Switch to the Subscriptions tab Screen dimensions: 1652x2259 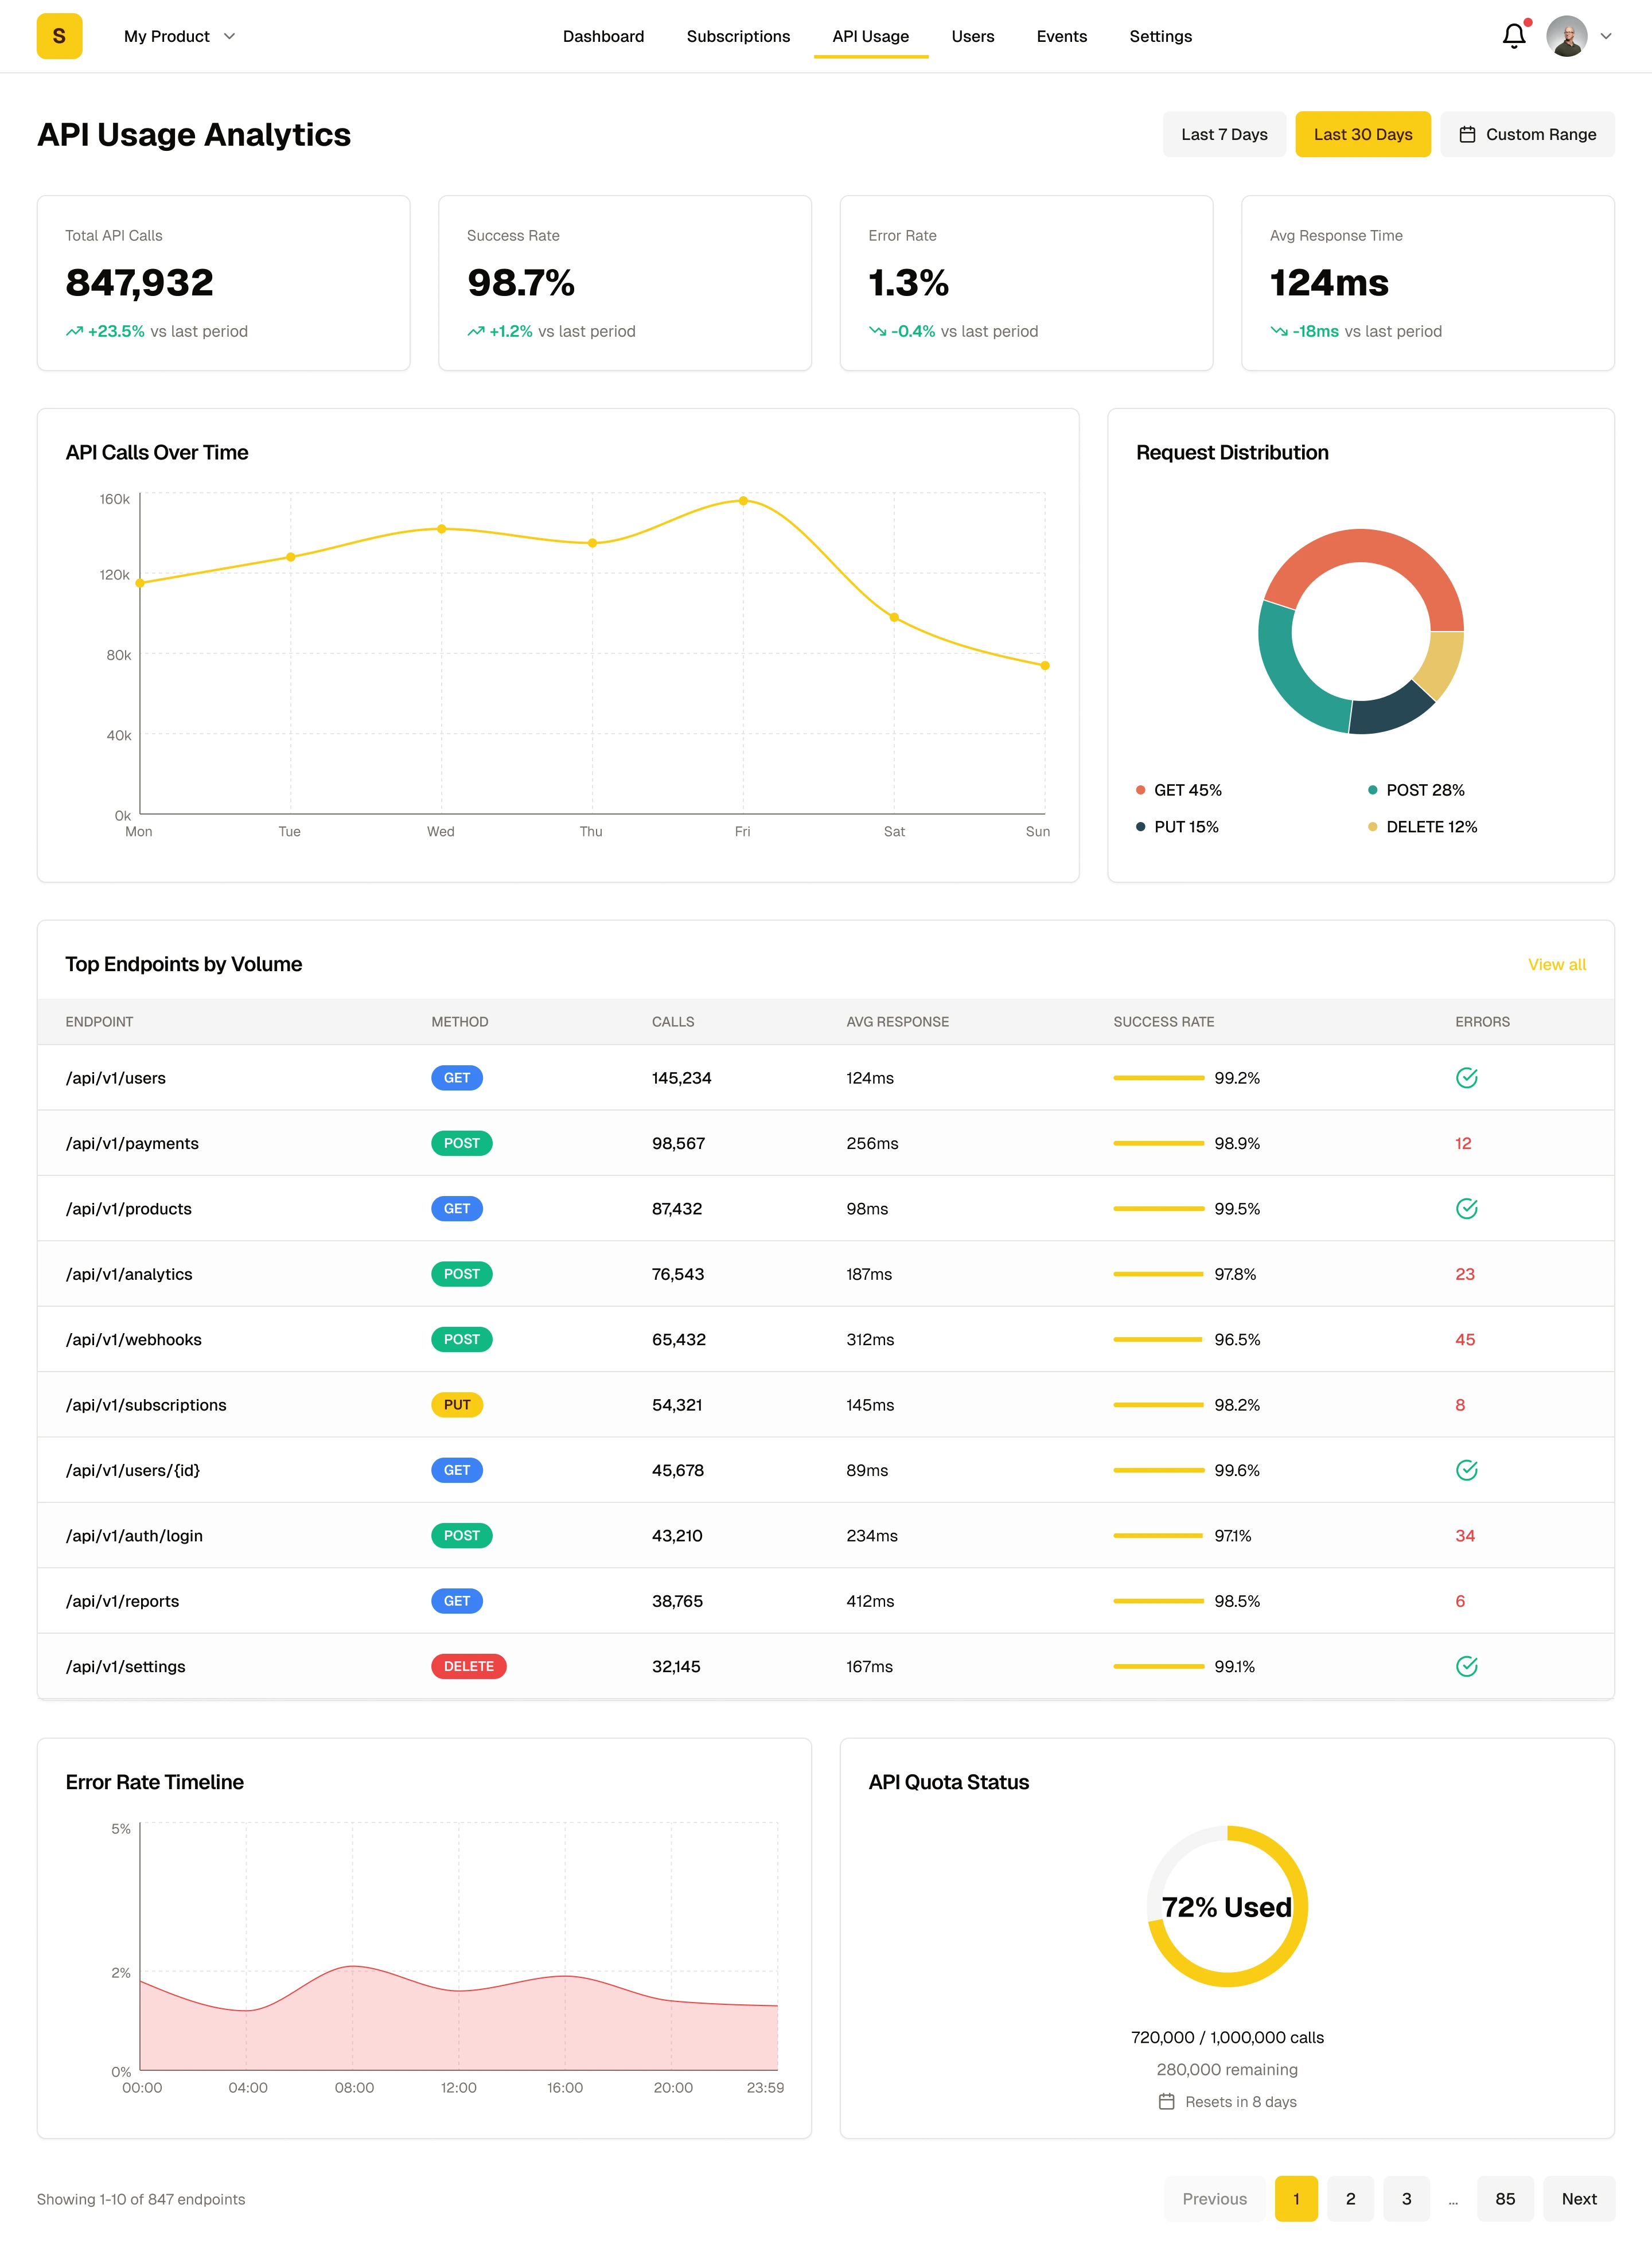[738, 36]
